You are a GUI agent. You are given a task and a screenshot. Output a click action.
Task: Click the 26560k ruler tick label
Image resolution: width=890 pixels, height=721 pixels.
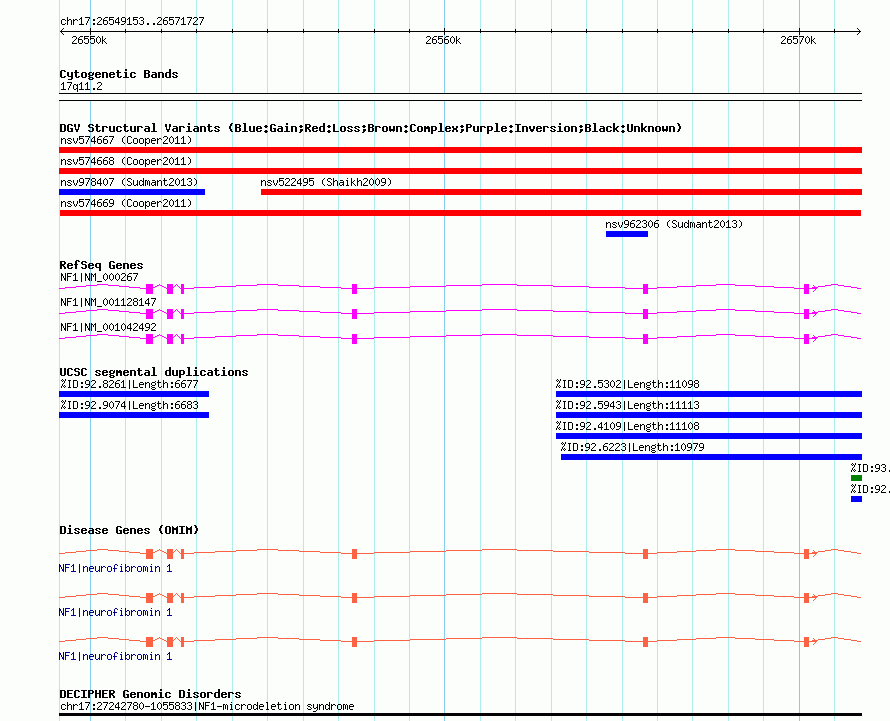click(443, 40)
